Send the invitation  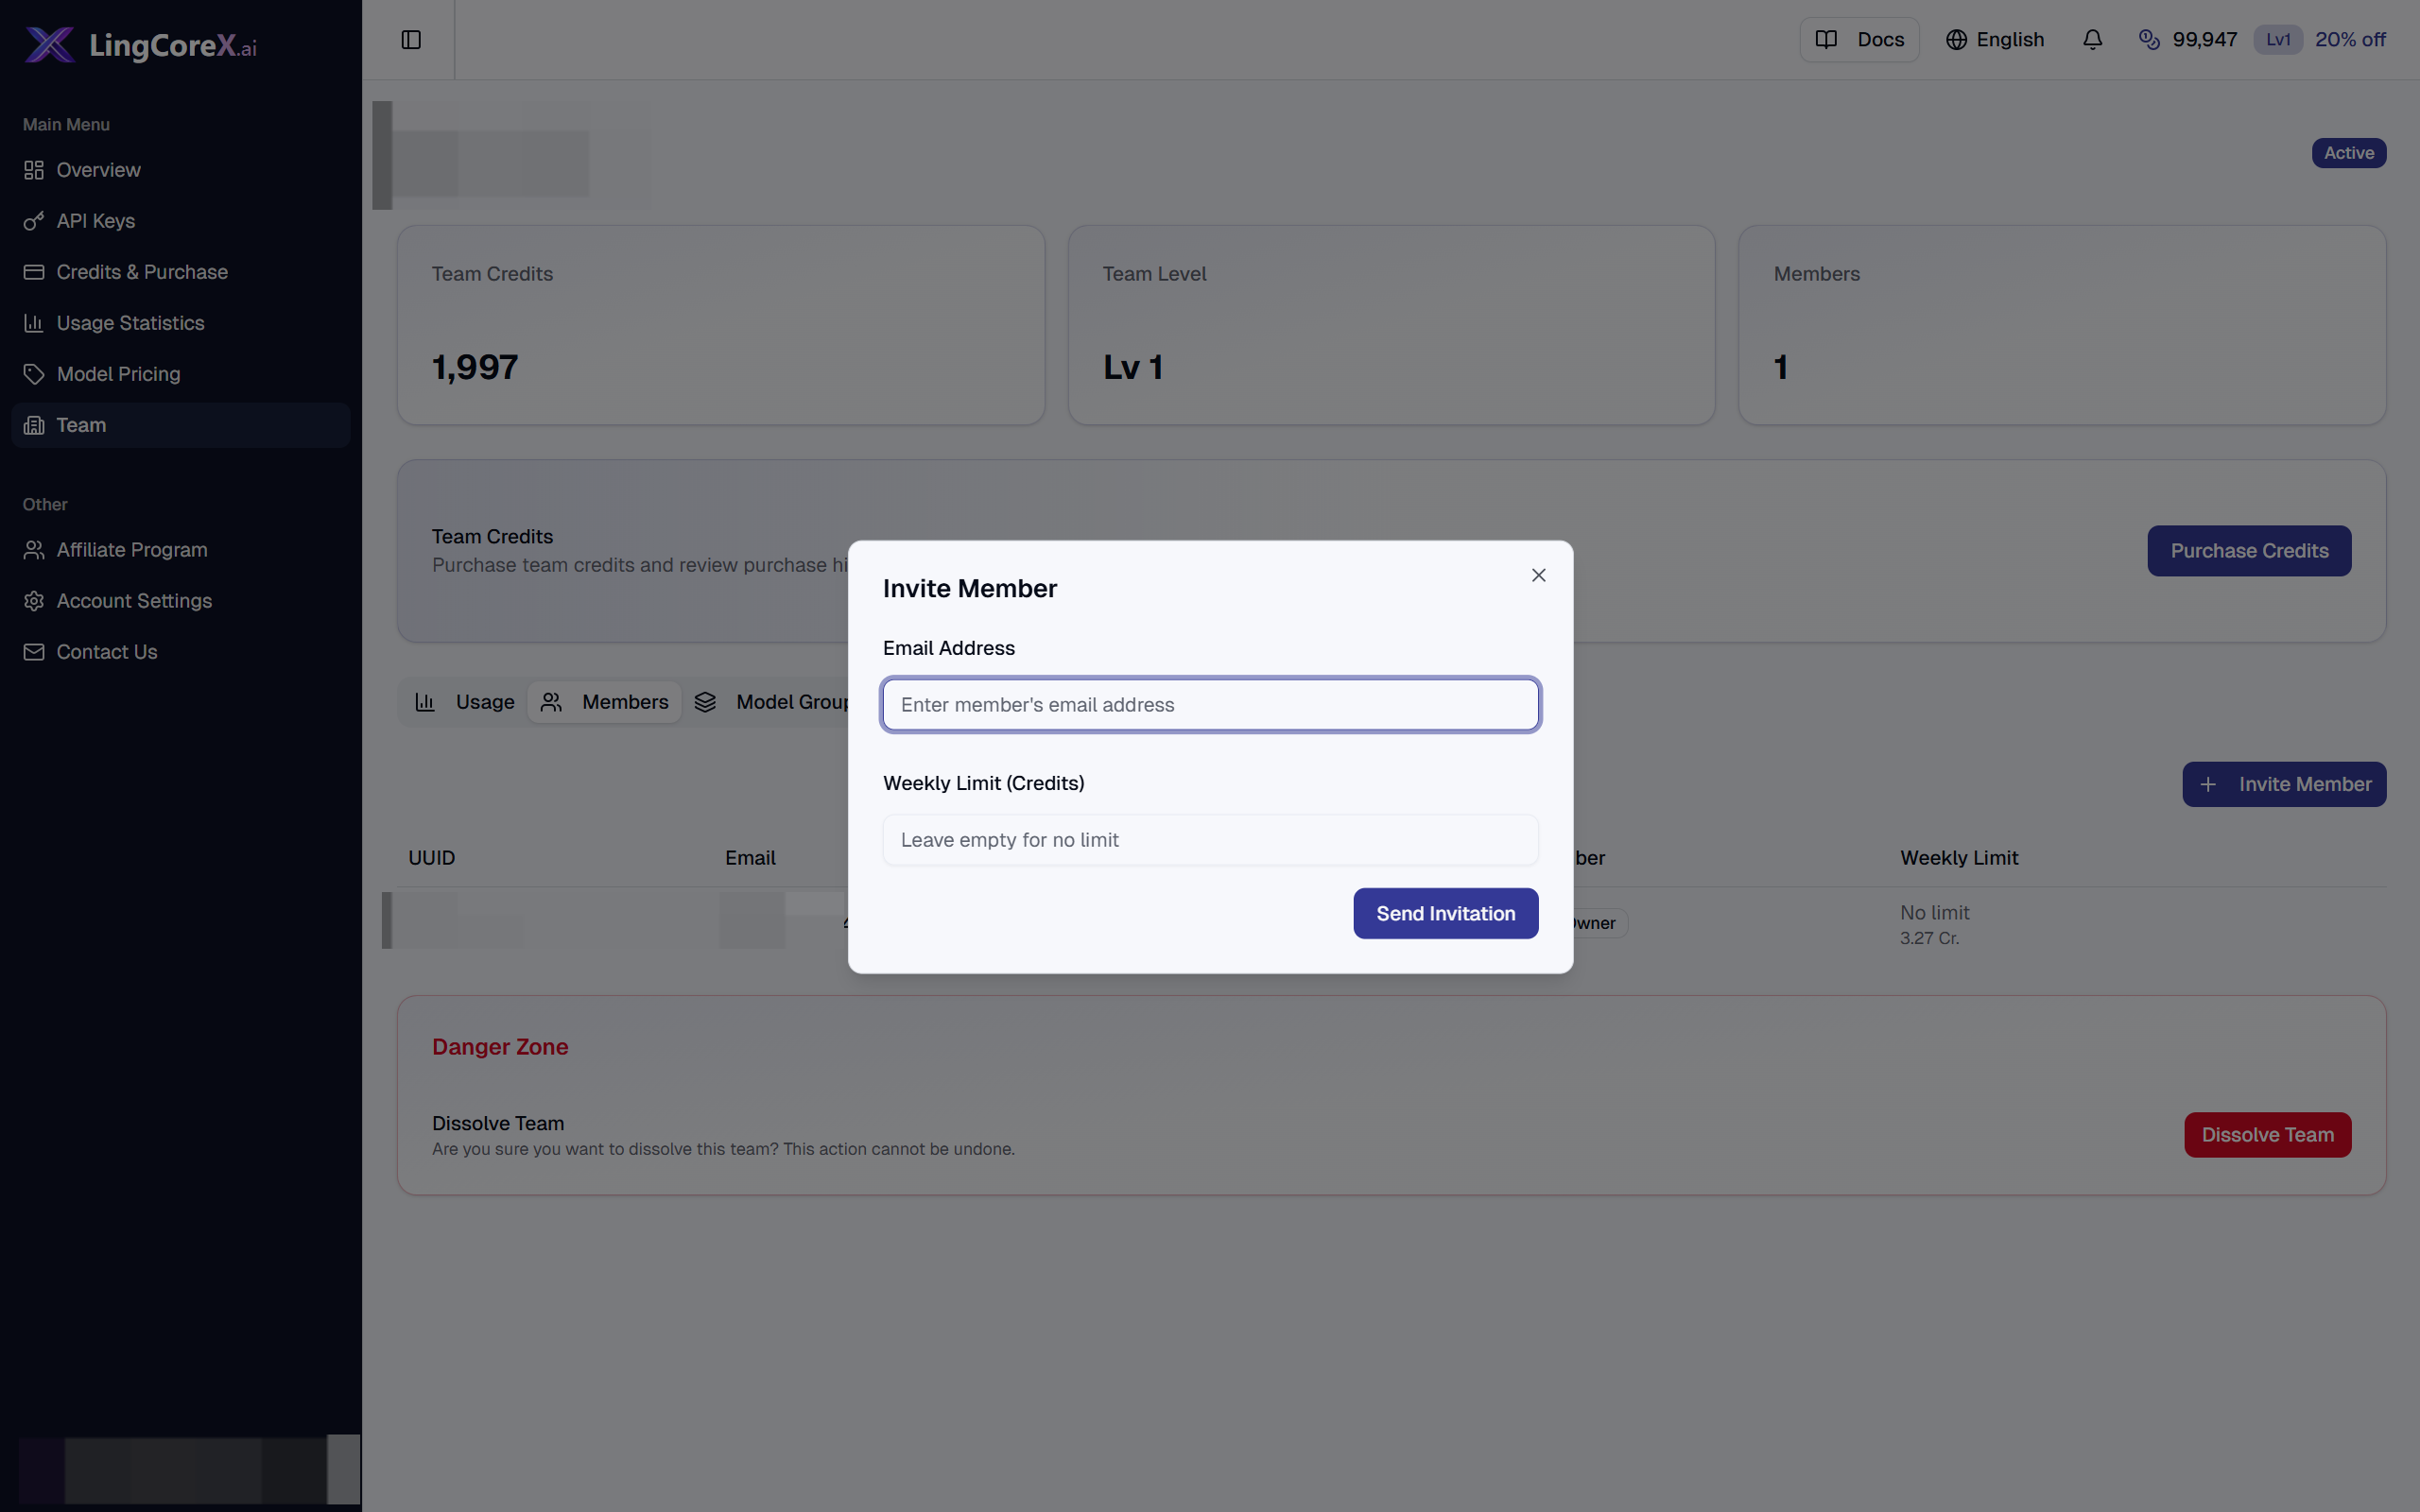[x=1445, y=913]
